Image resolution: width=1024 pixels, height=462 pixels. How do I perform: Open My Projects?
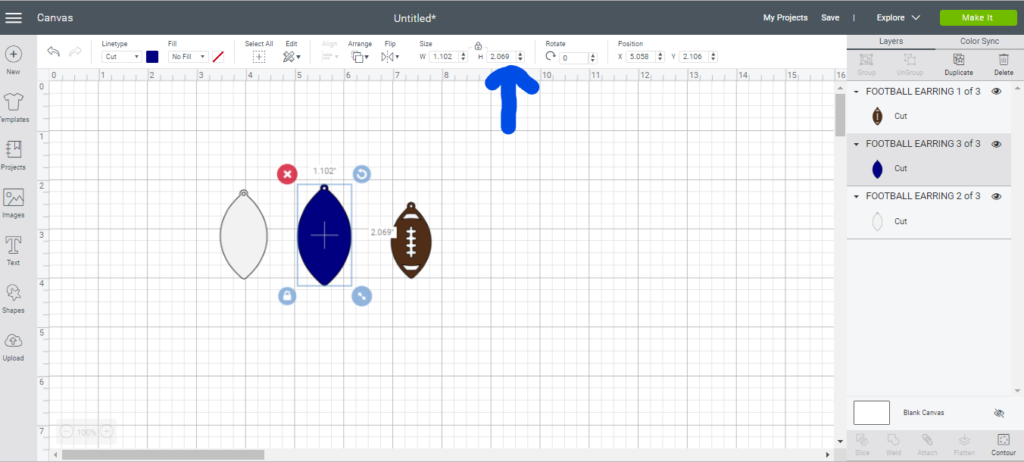click(x=785, y=18)
